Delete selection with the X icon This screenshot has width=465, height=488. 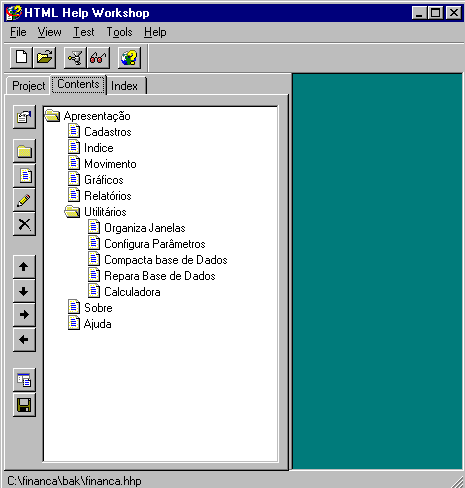[x=24, y=224]
